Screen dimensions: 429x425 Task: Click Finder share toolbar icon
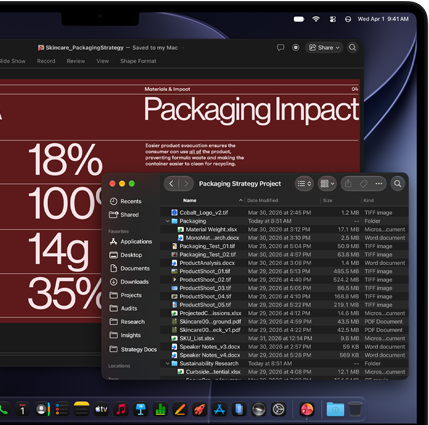click(x=348, y=184)
